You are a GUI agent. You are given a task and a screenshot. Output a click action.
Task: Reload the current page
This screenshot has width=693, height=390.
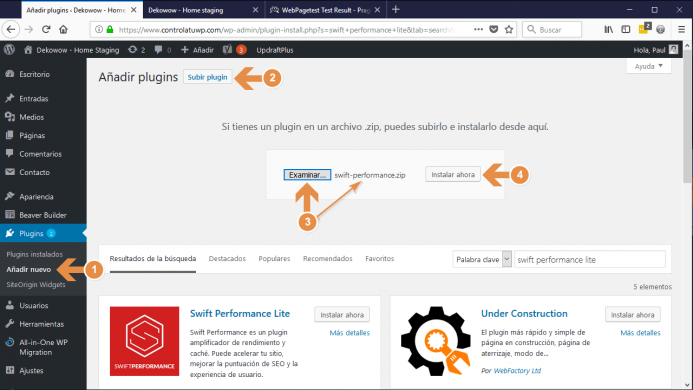click(46, 30)
